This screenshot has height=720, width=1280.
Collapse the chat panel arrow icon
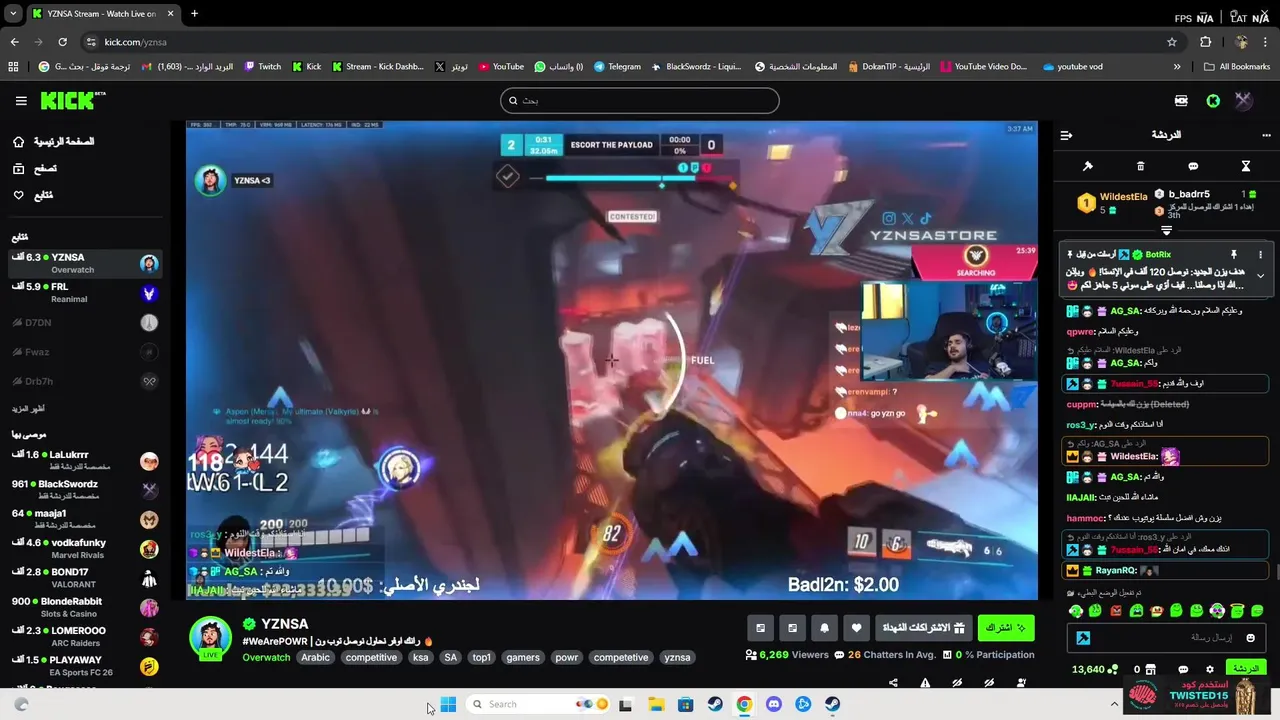1066,135
